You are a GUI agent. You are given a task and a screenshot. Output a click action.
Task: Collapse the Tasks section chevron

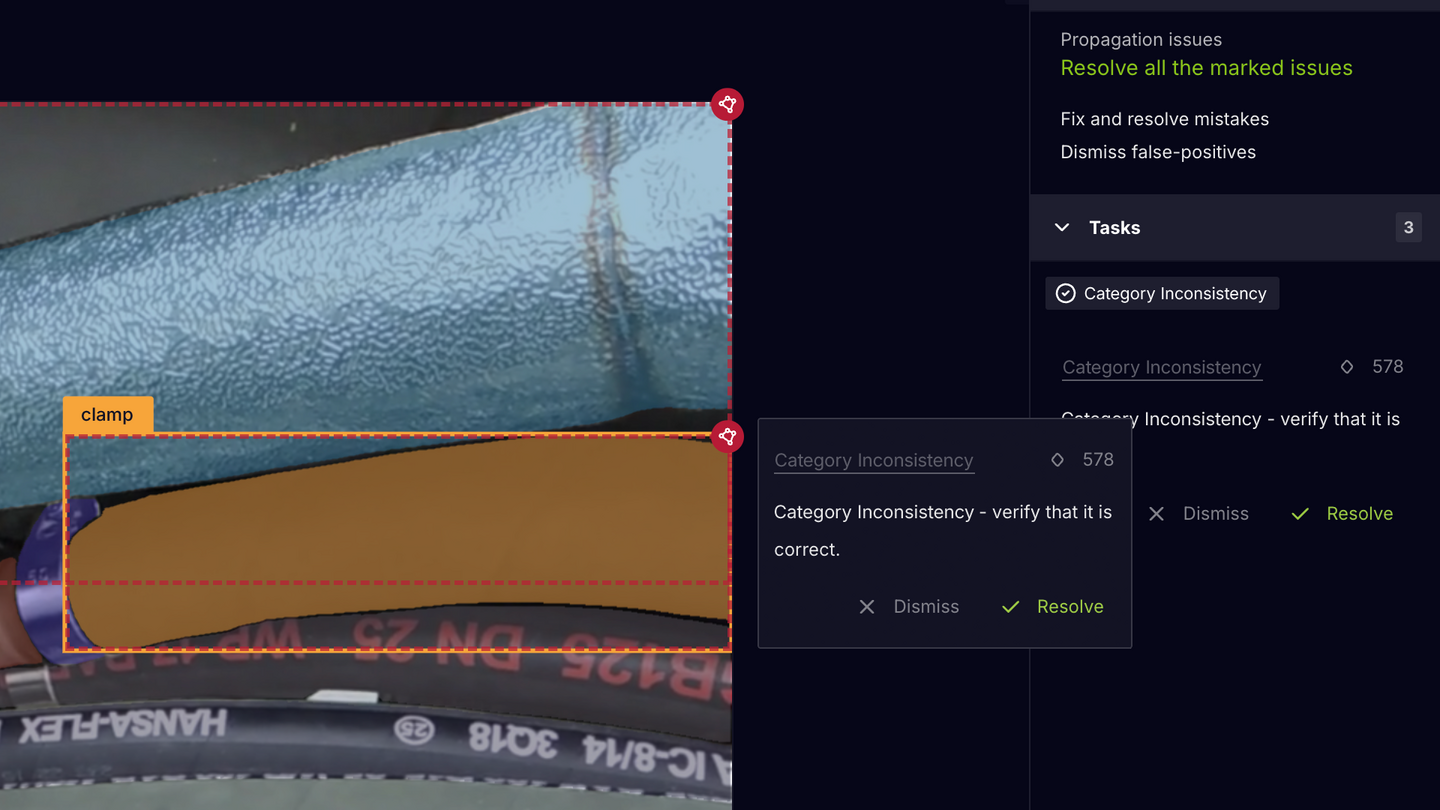1062,228
